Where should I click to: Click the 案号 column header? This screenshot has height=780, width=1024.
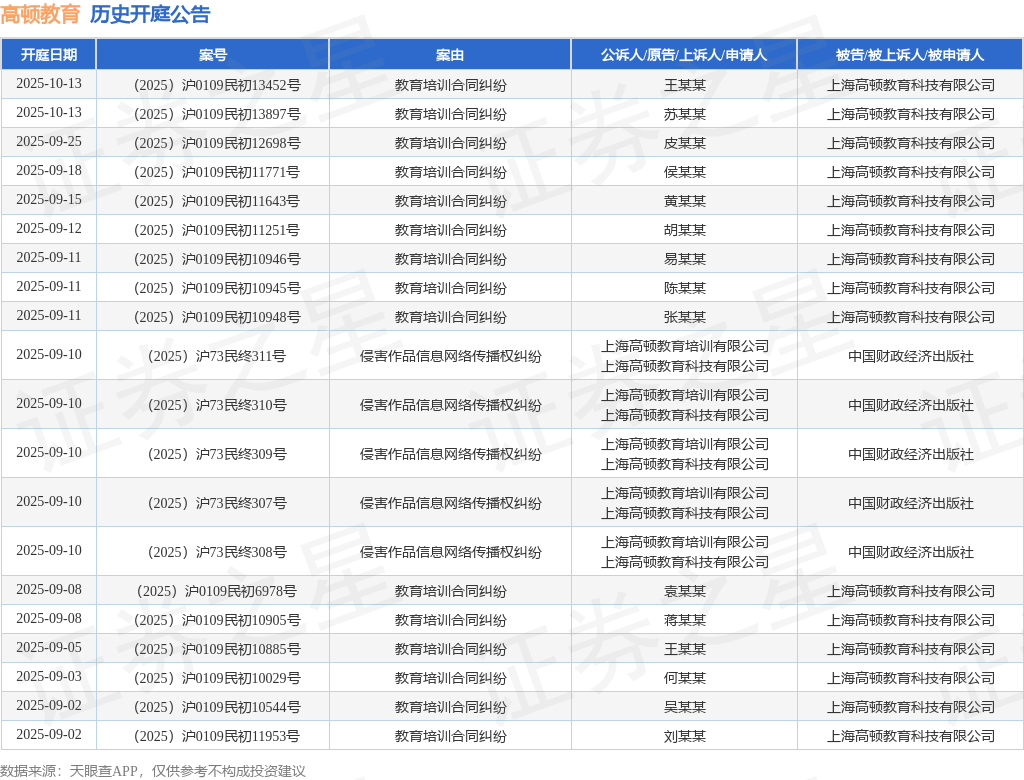click(213, 55)
